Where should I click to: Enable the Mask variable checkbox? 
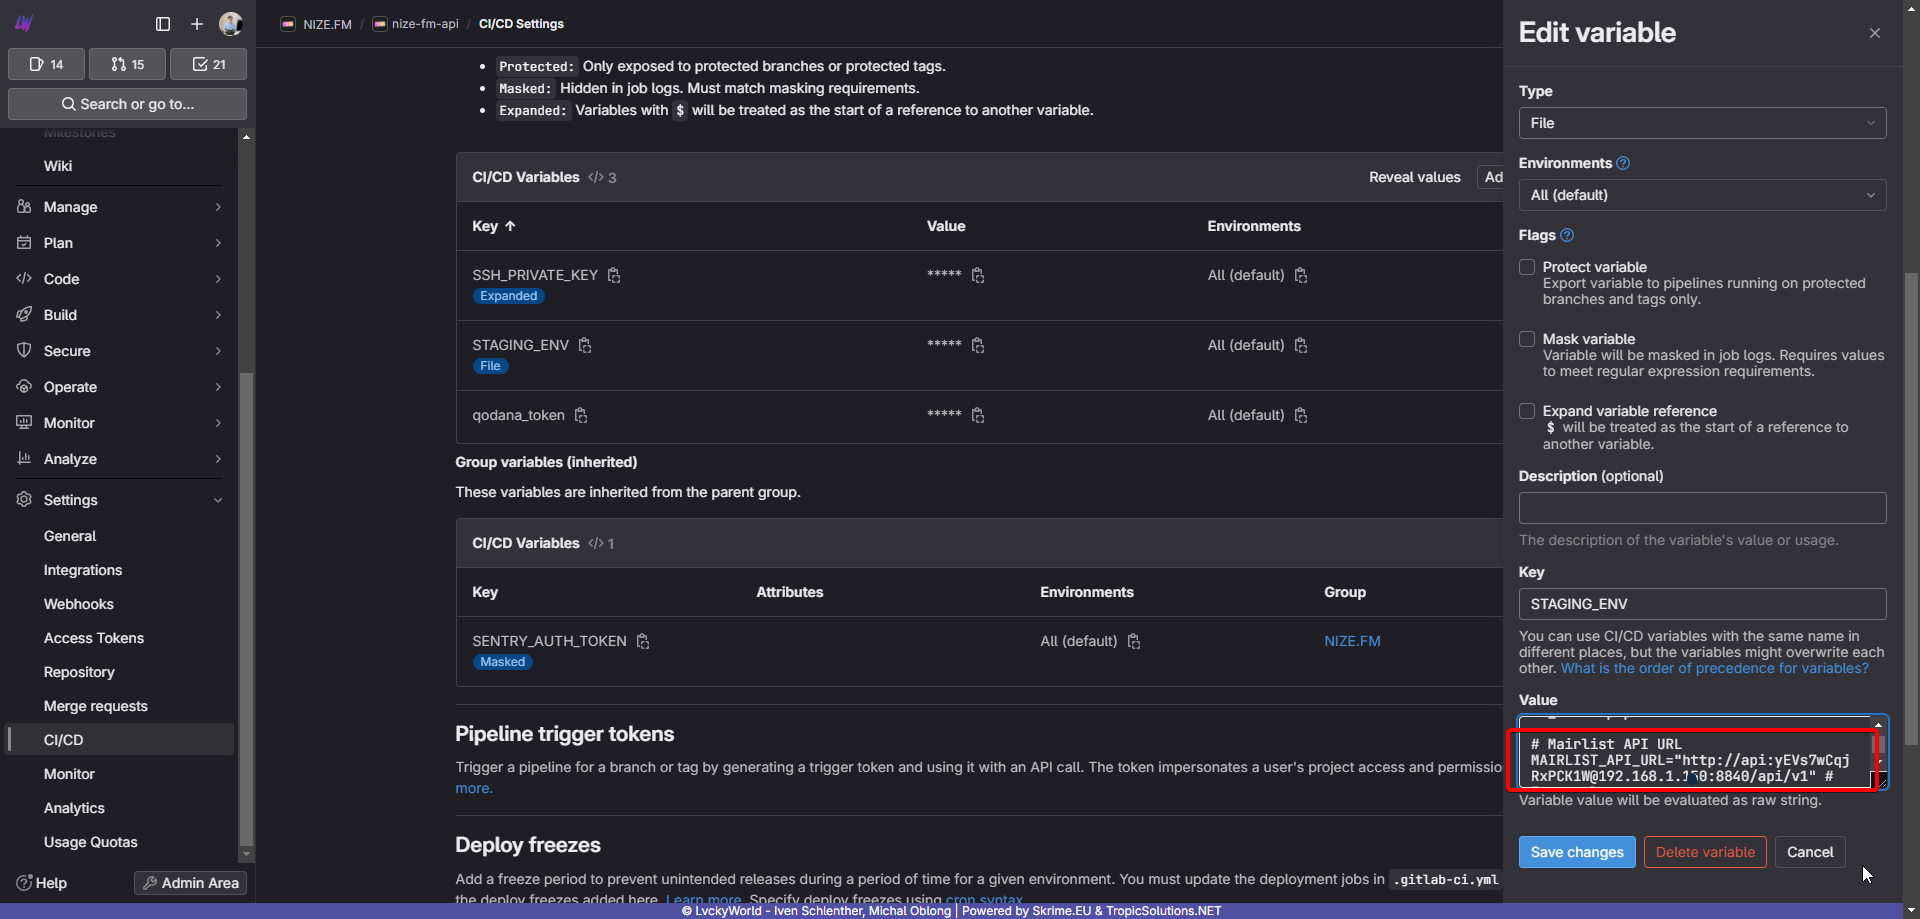(1527, 339)
